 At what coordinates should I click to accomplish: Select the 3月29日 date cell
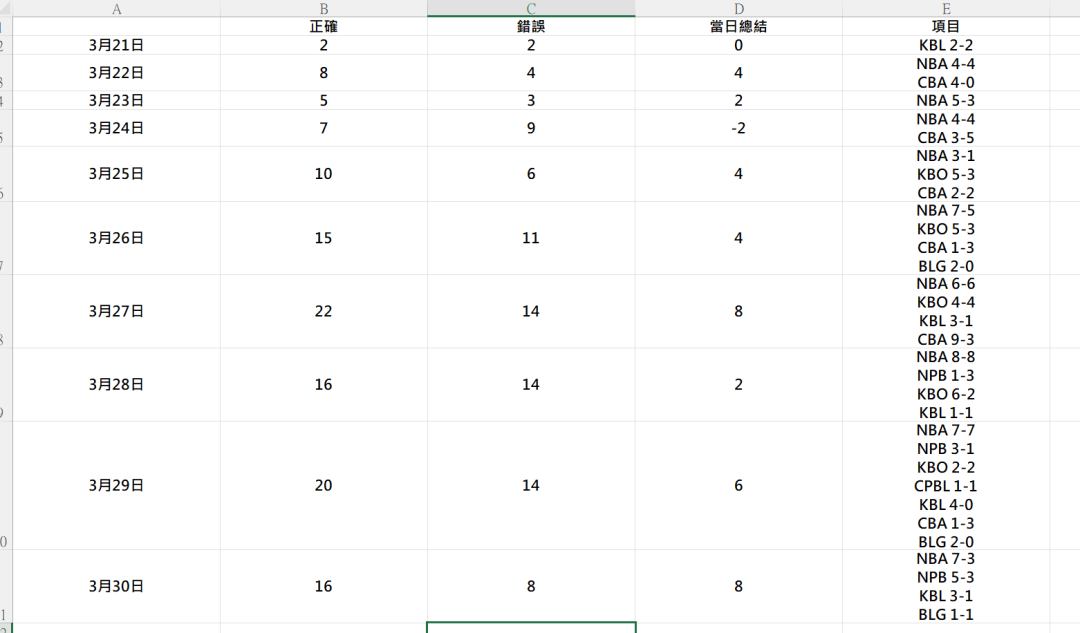pos(116,486)
